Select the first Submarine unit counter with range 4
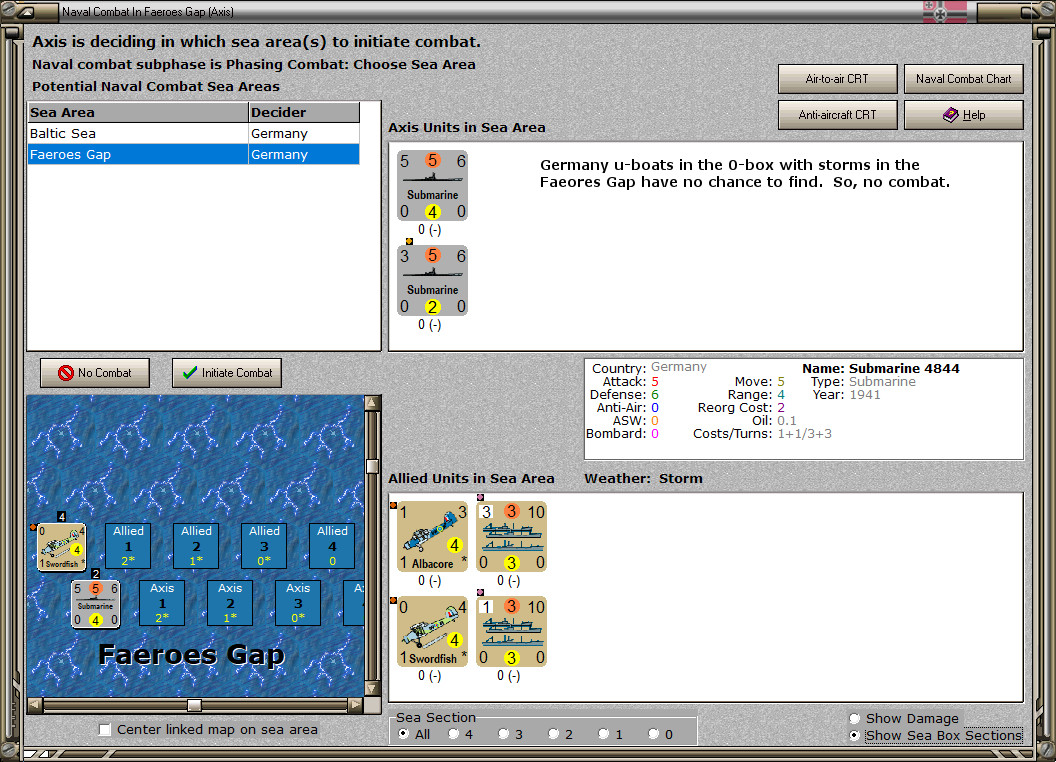Image resolution: width=1056 pixels, height=762 pixels. [x=432, y=186]
